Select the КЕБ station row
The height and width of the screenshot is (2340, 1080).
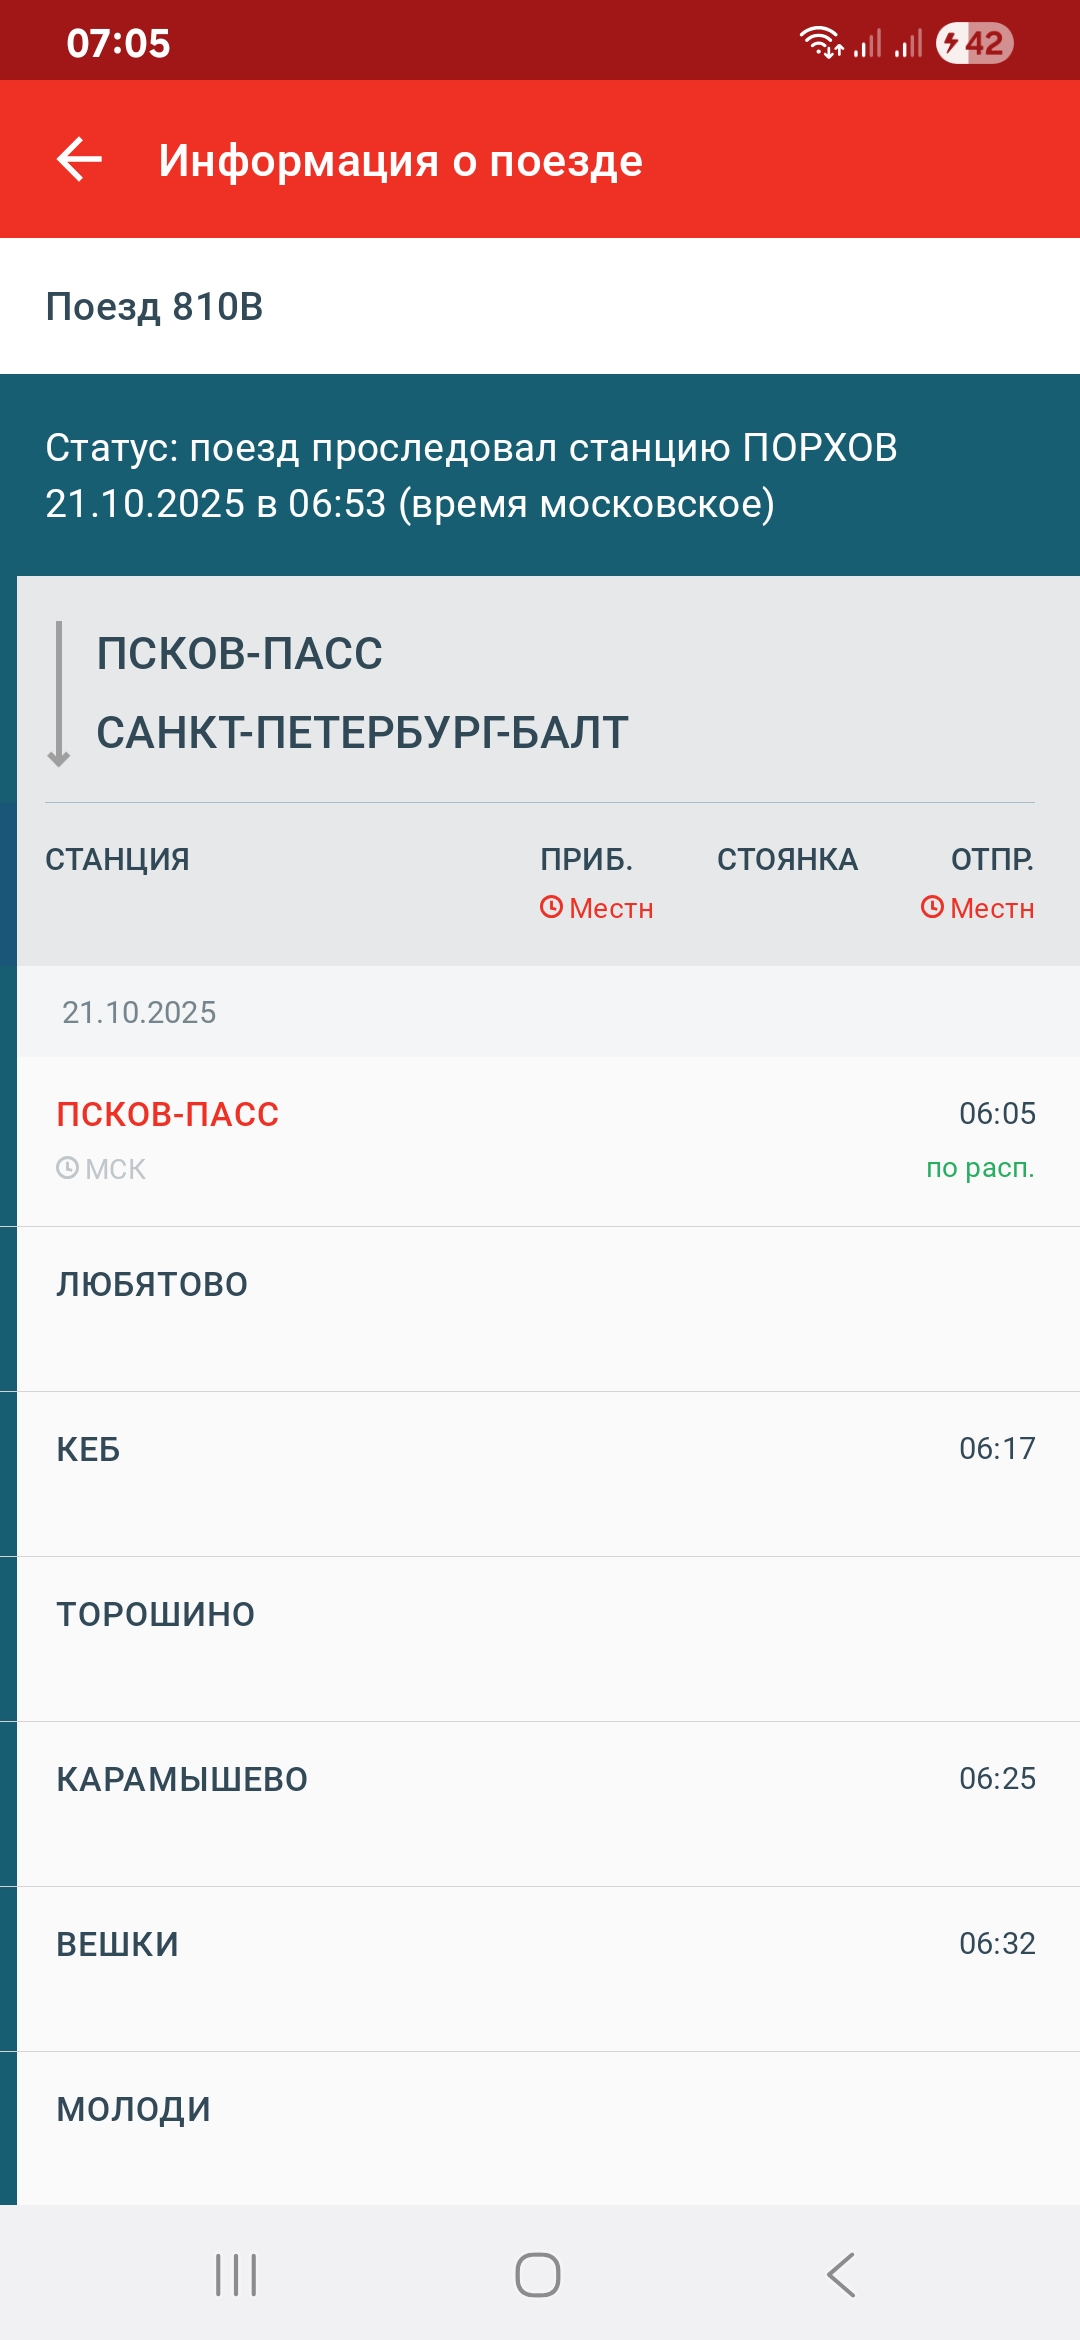coord(540,1473)
